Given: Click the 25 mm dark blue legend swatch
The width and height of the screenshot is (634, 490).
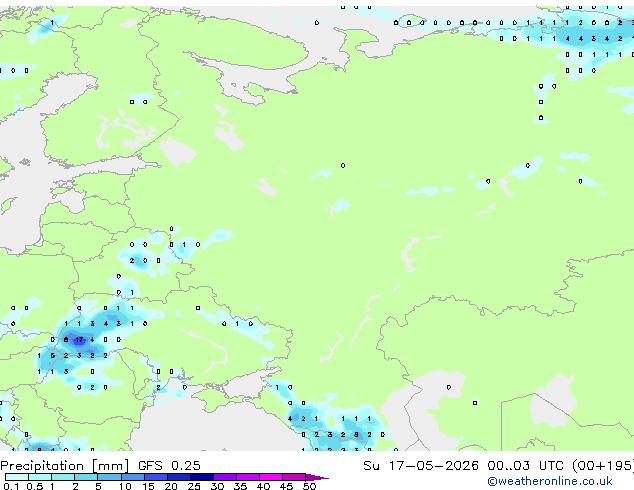Looking at the screenshot, I should click(x=202, y=477).
